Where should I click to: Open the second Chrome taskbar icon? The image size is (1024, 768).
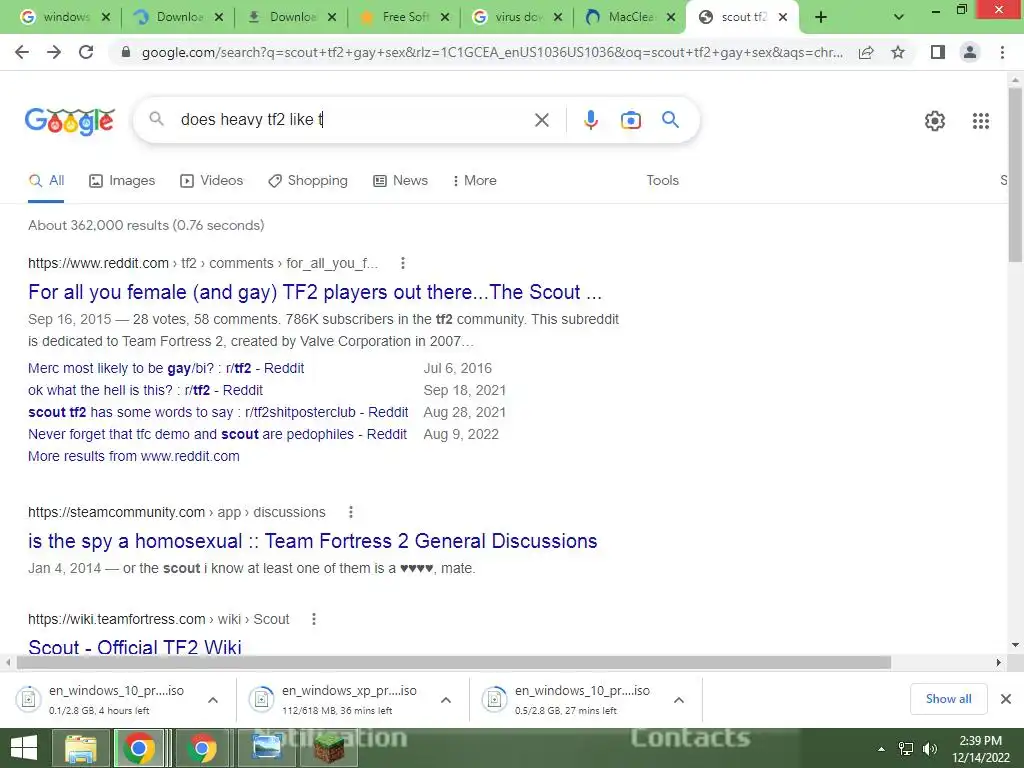pos(202,748)
